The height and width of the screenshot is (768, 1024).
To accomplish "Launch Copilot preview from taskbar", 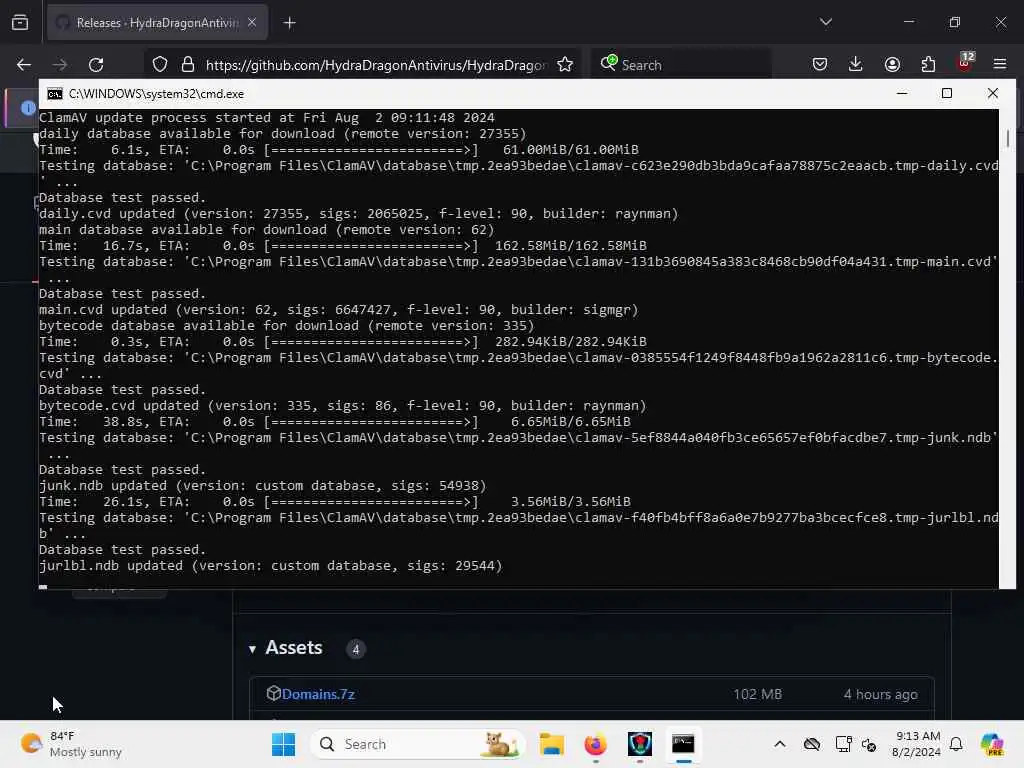I will click(x=992, y=744).
